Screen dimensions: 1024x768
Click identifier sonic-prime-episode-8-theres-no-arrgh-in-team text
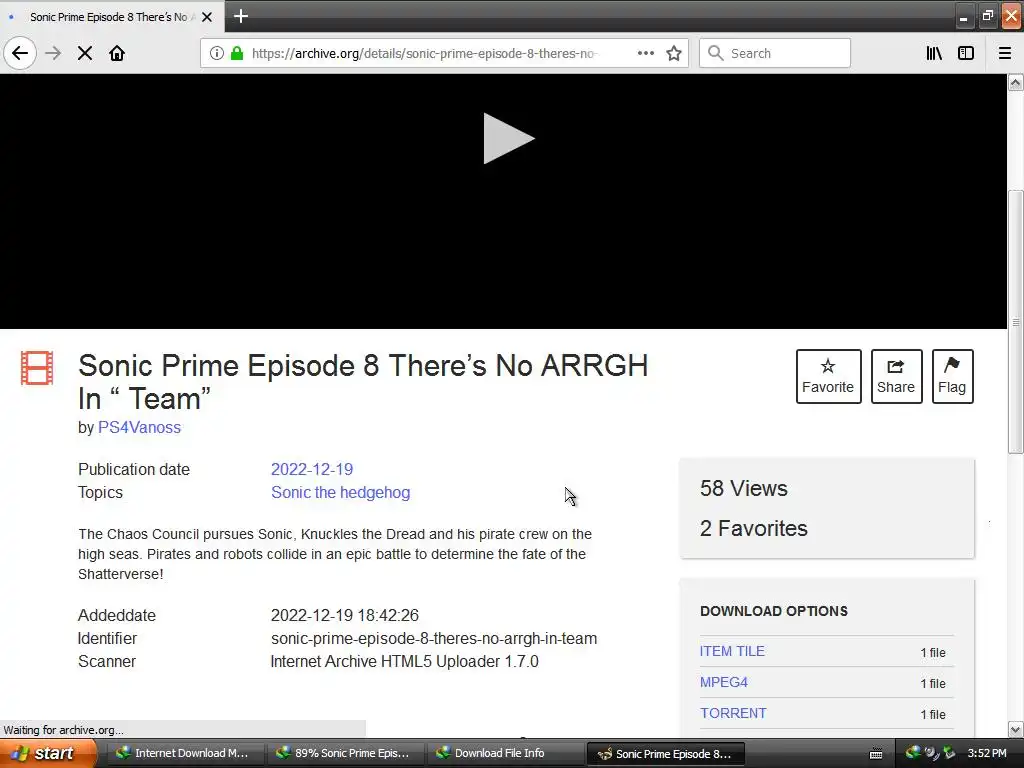click(434, 639)
